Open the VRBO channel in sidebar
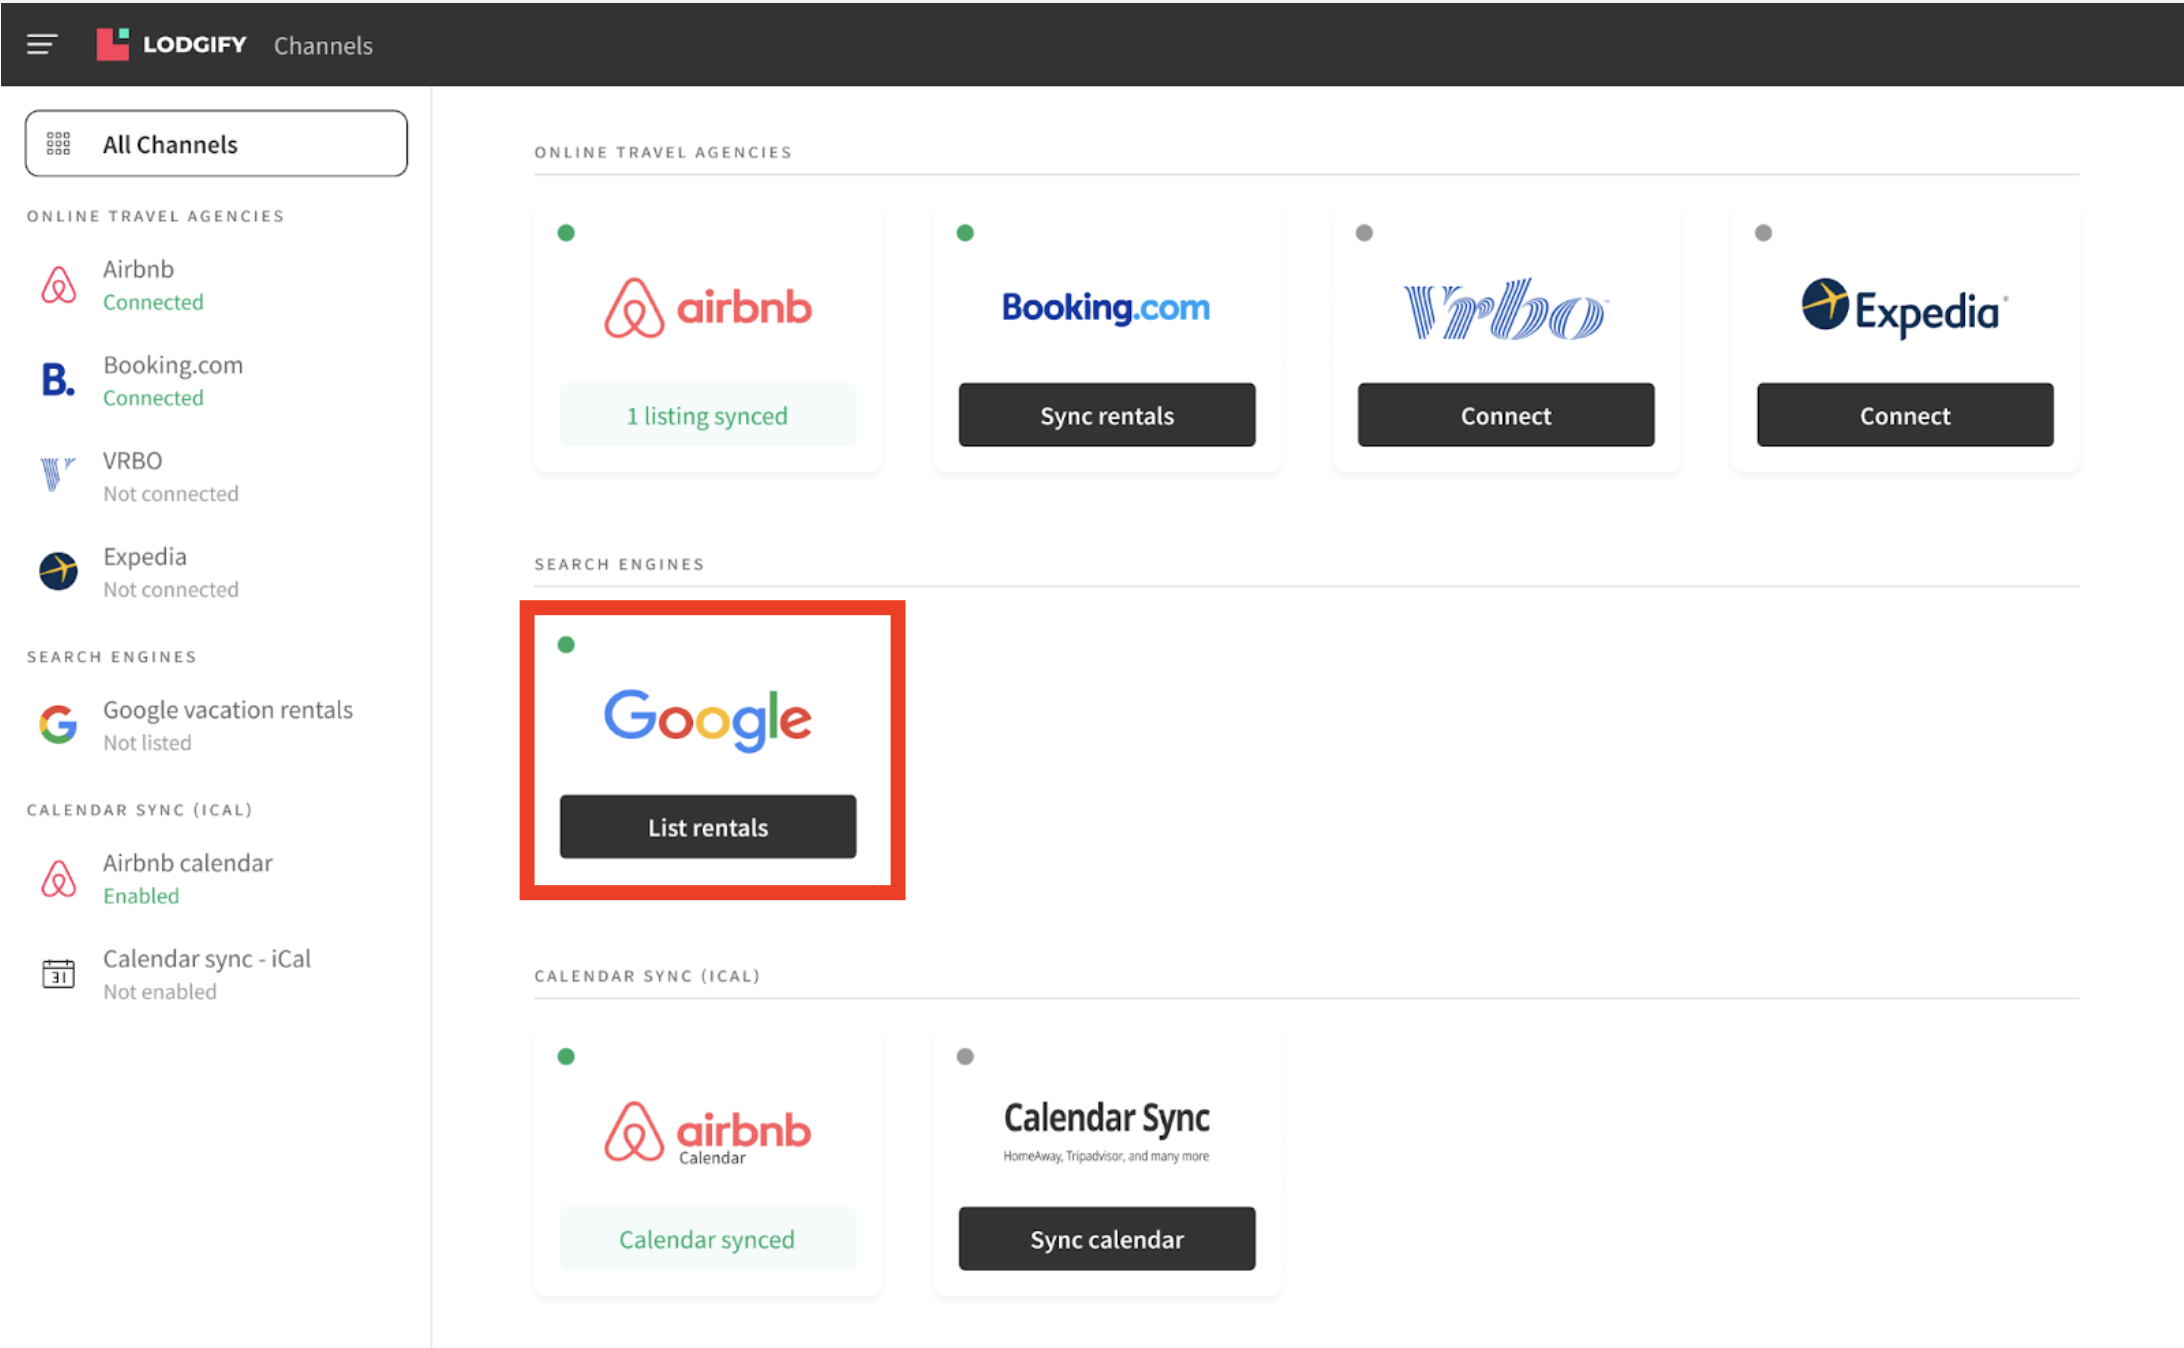 pos(216,476)
